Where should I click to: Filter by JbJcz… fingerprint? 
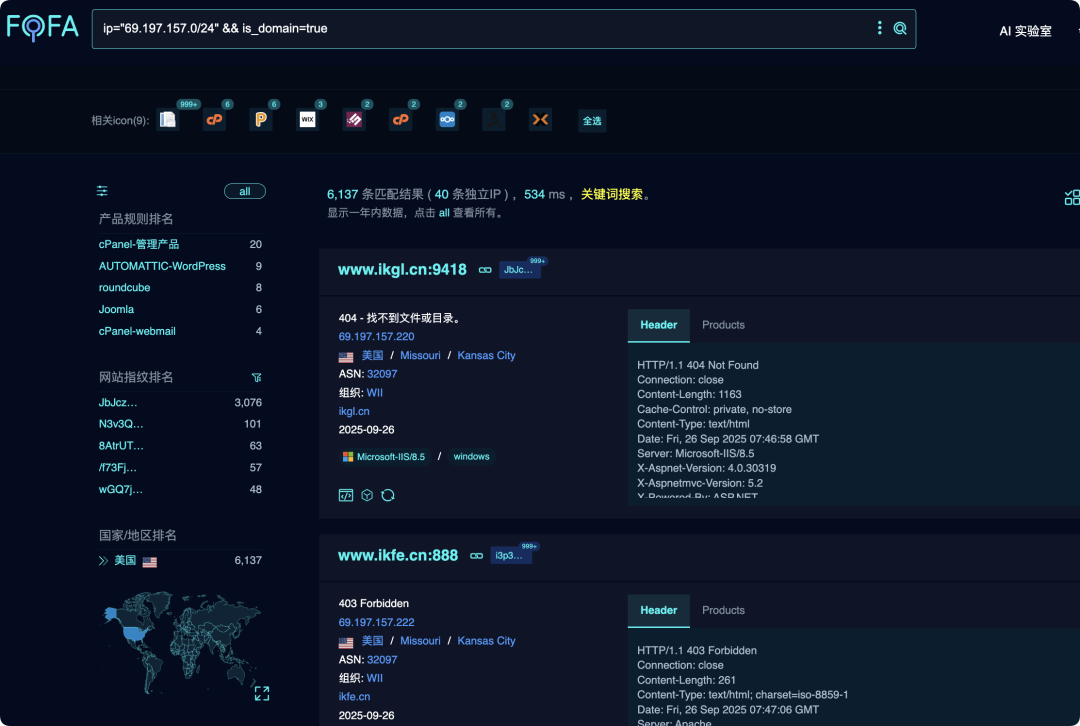pyautogui.click(x=118, y=402)
